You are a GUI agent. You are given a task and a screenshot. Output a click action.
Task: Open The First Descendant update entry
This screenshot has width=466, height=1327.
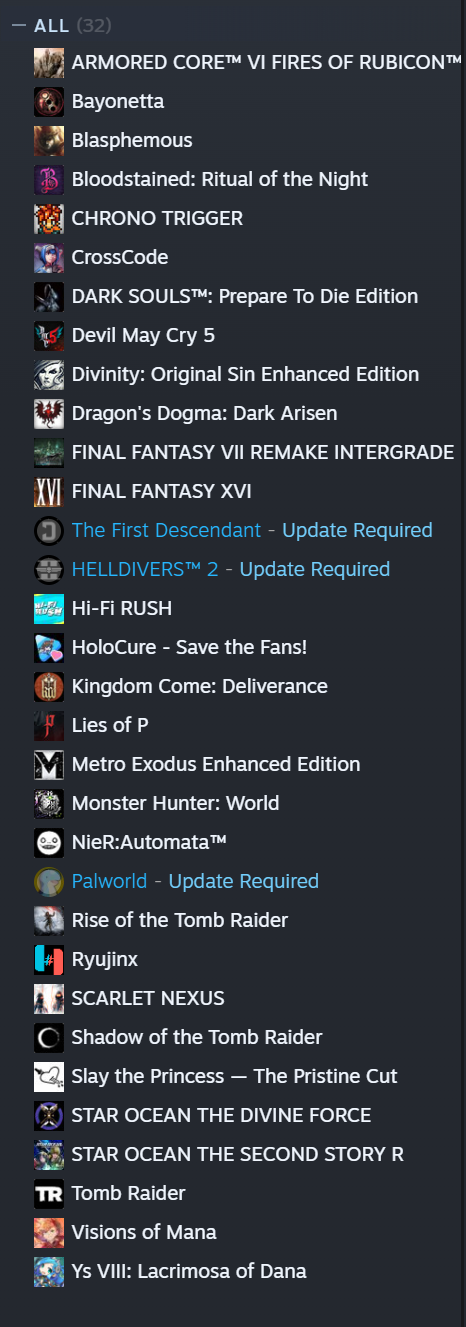point(233,530)
